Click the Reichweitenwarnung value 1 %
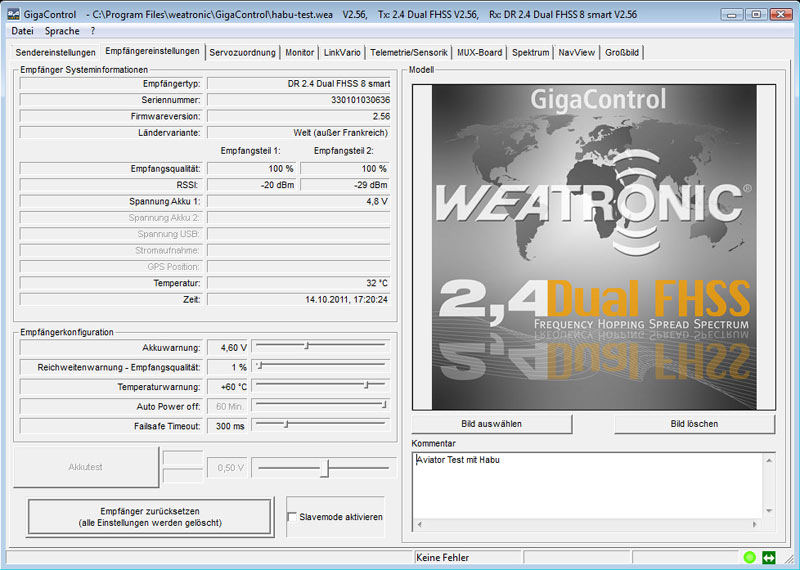The height and width of the screenshot is (570, 800). pyautogui.click(x=228, y=367)
